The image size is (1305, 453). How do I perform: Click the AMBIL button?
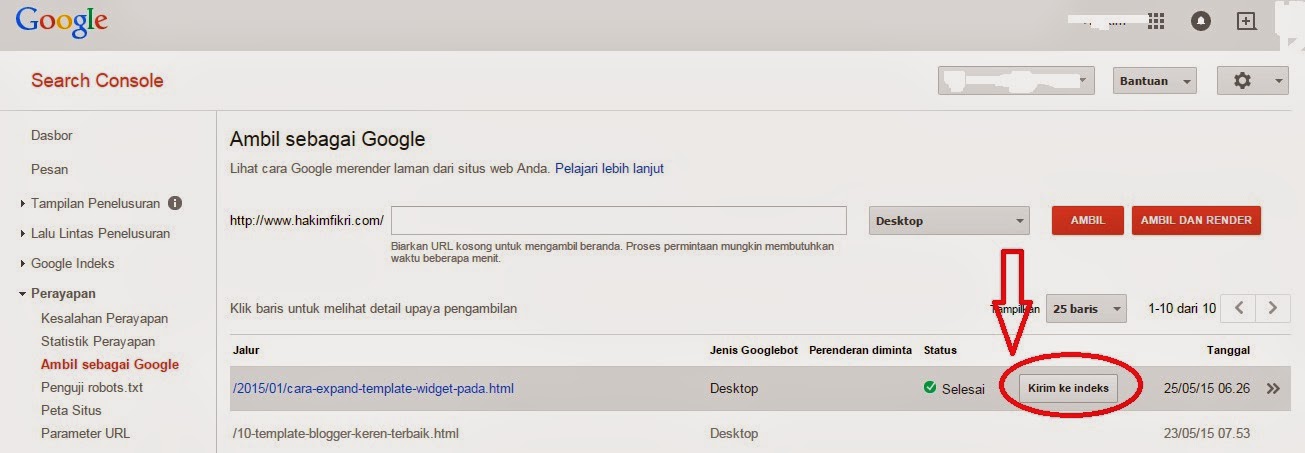coord(1088,221)
